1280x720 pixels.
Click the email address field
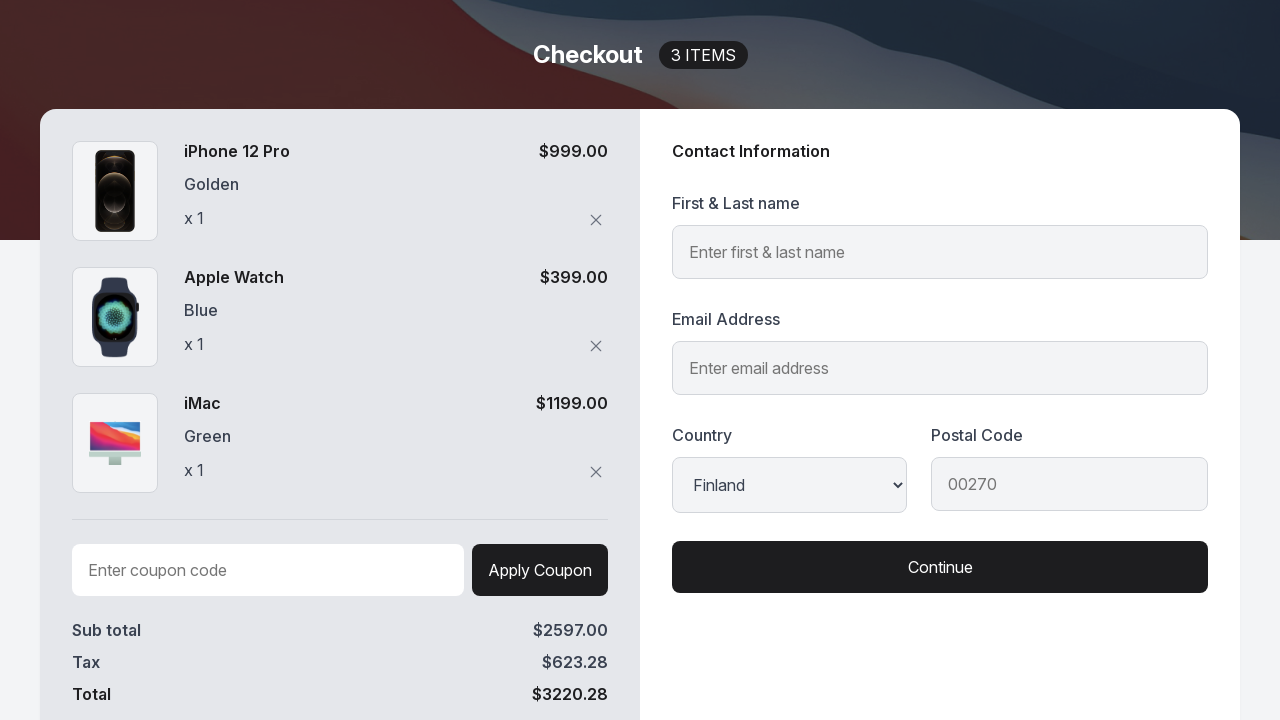pyautogui.click(x=940, y=368)
